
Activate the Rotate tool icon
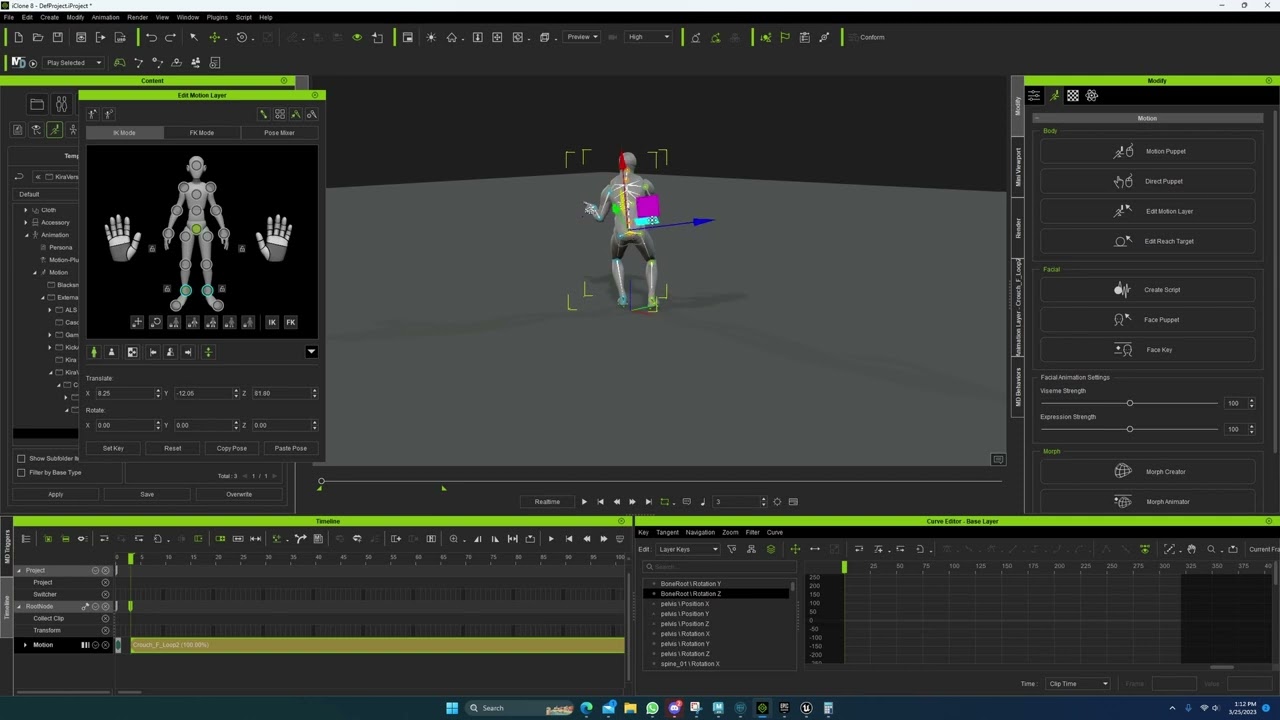pos(242,37)
